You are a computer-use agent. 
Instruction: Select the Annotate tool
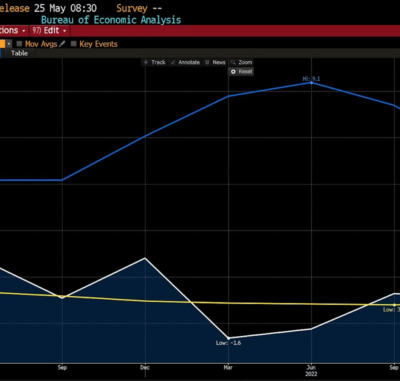[x=185, y=62]
